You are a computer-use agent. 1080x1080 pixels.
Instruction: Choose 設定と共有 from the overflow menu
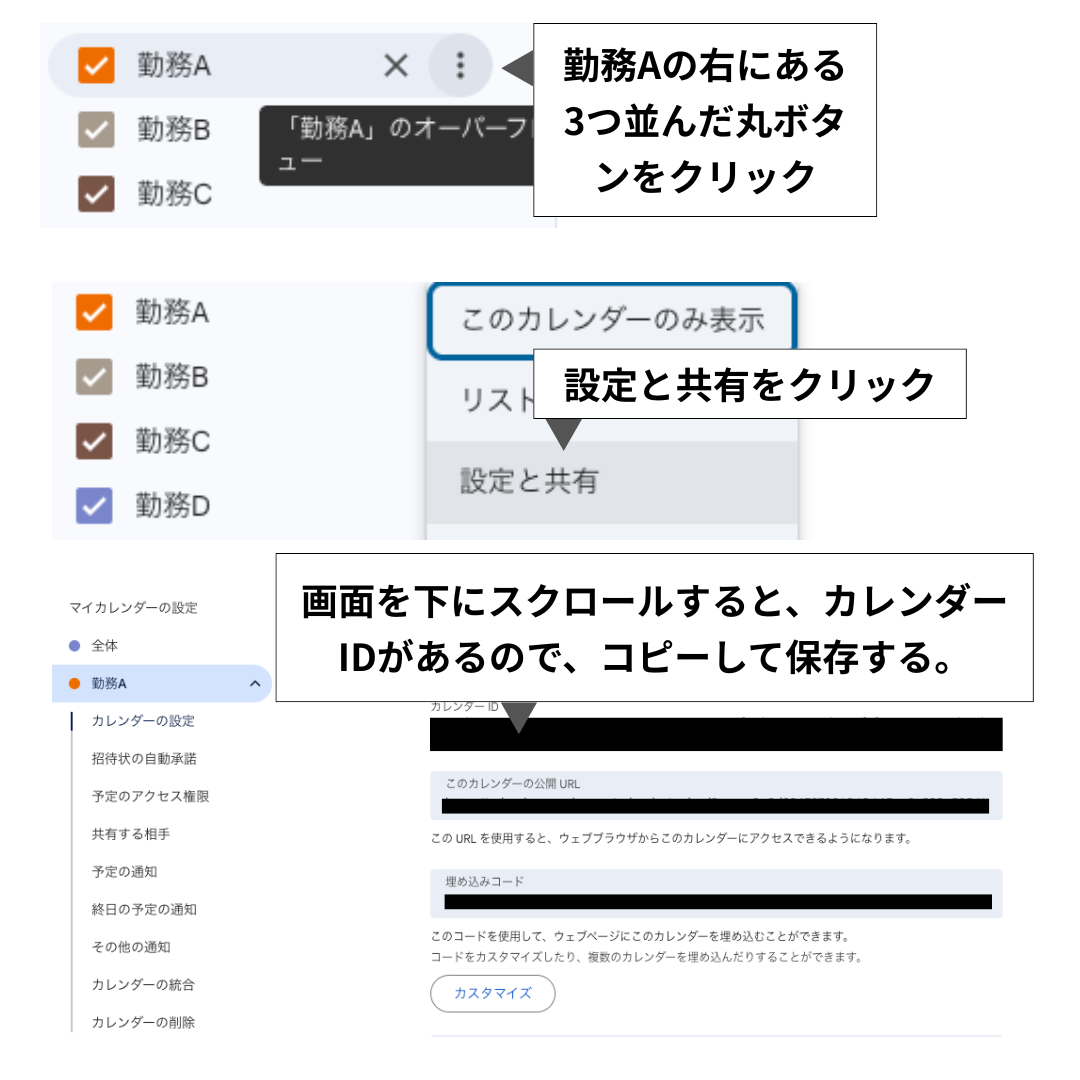click(612, 482)
